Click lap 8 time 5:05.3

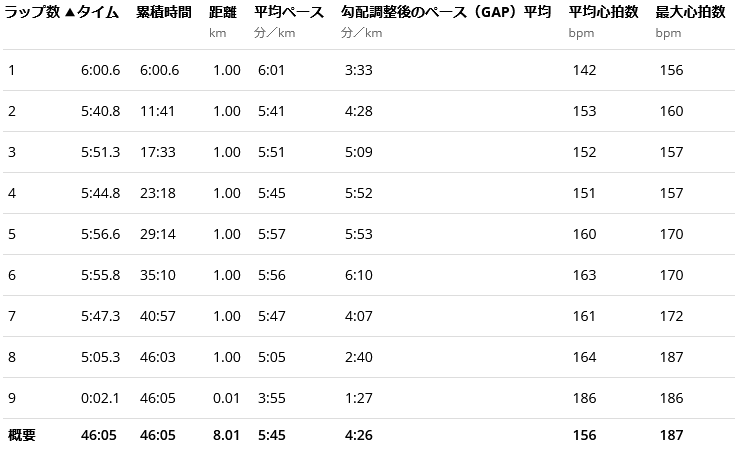point(101,357)
